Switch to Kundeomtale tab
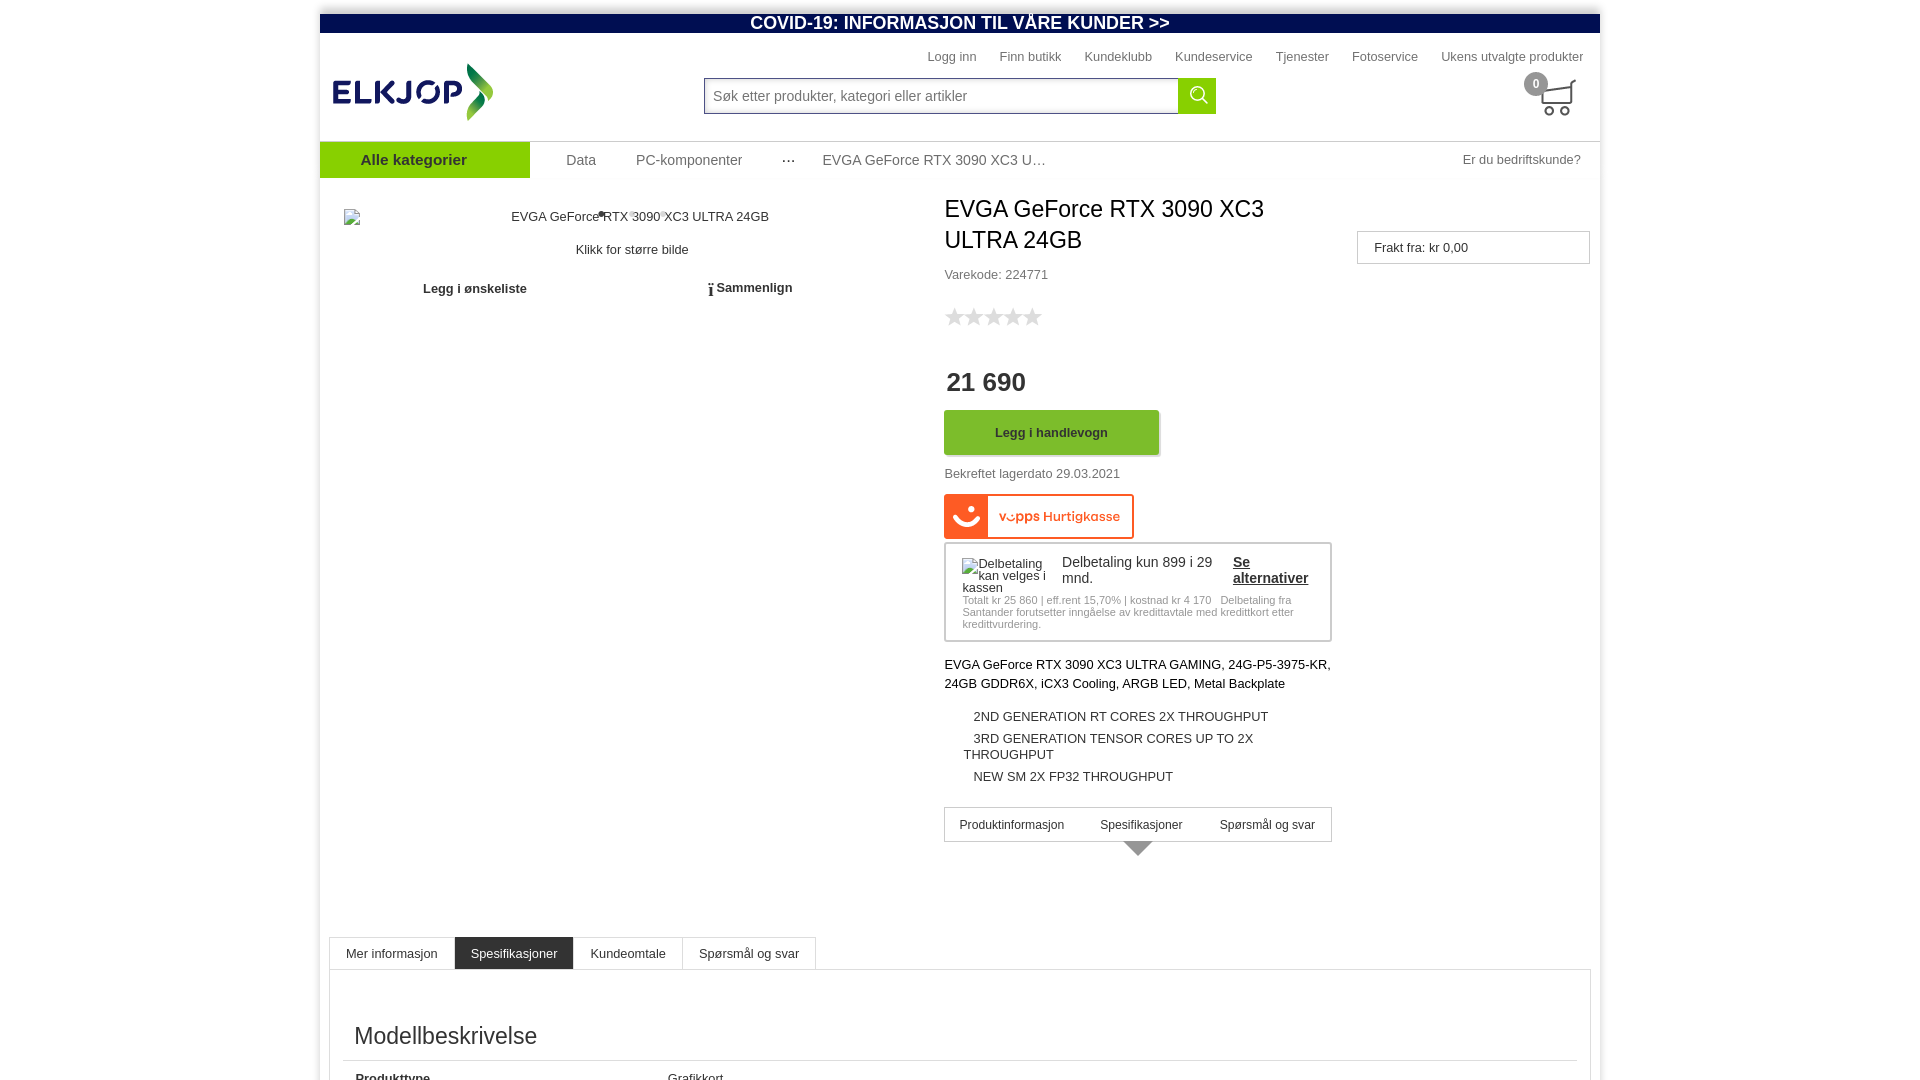The image size is (1920, 1080). [x=628, y=954]
